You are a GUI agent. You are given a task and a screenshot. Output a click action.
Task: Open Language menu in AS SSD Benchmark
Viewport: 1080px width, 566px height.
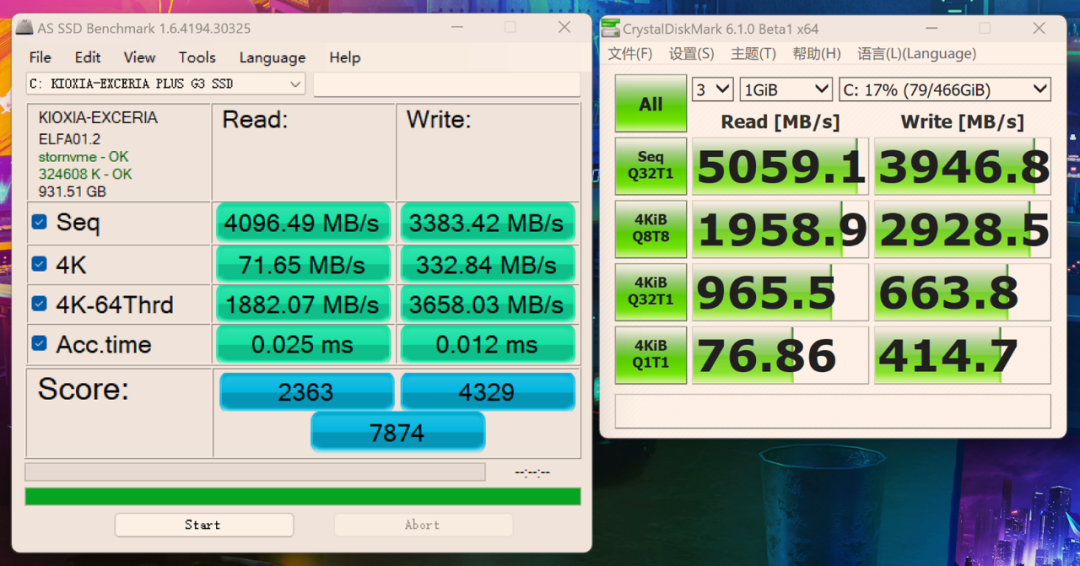(272, 58)
